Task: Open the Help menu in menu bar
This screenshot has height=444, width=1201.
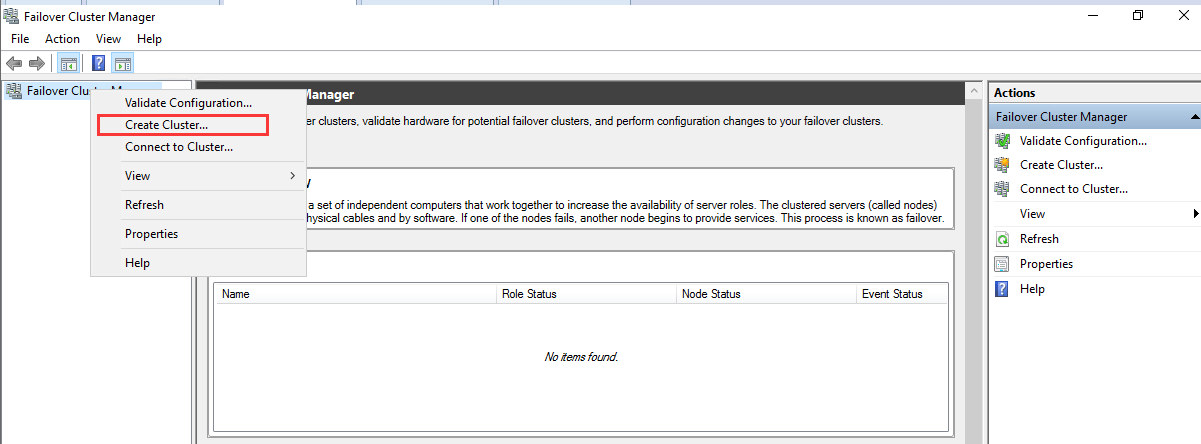Action: (x=149, y=39)
